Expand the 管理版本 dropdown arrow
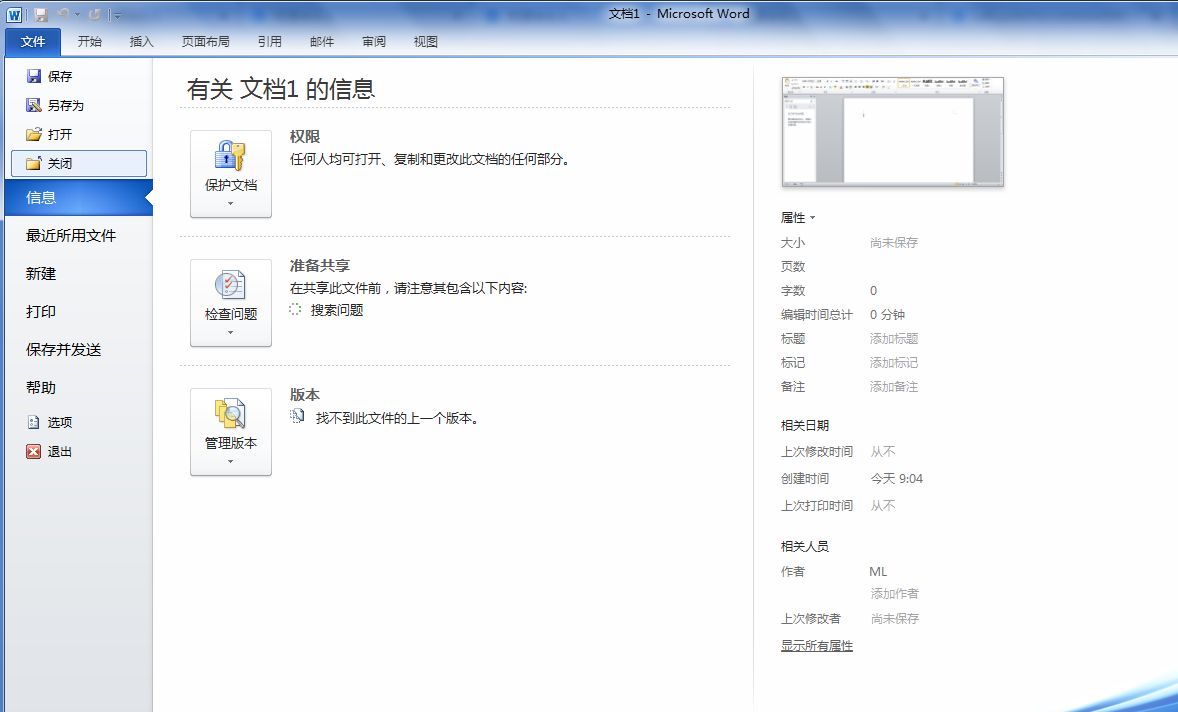1178x712 pixels. 231,462
